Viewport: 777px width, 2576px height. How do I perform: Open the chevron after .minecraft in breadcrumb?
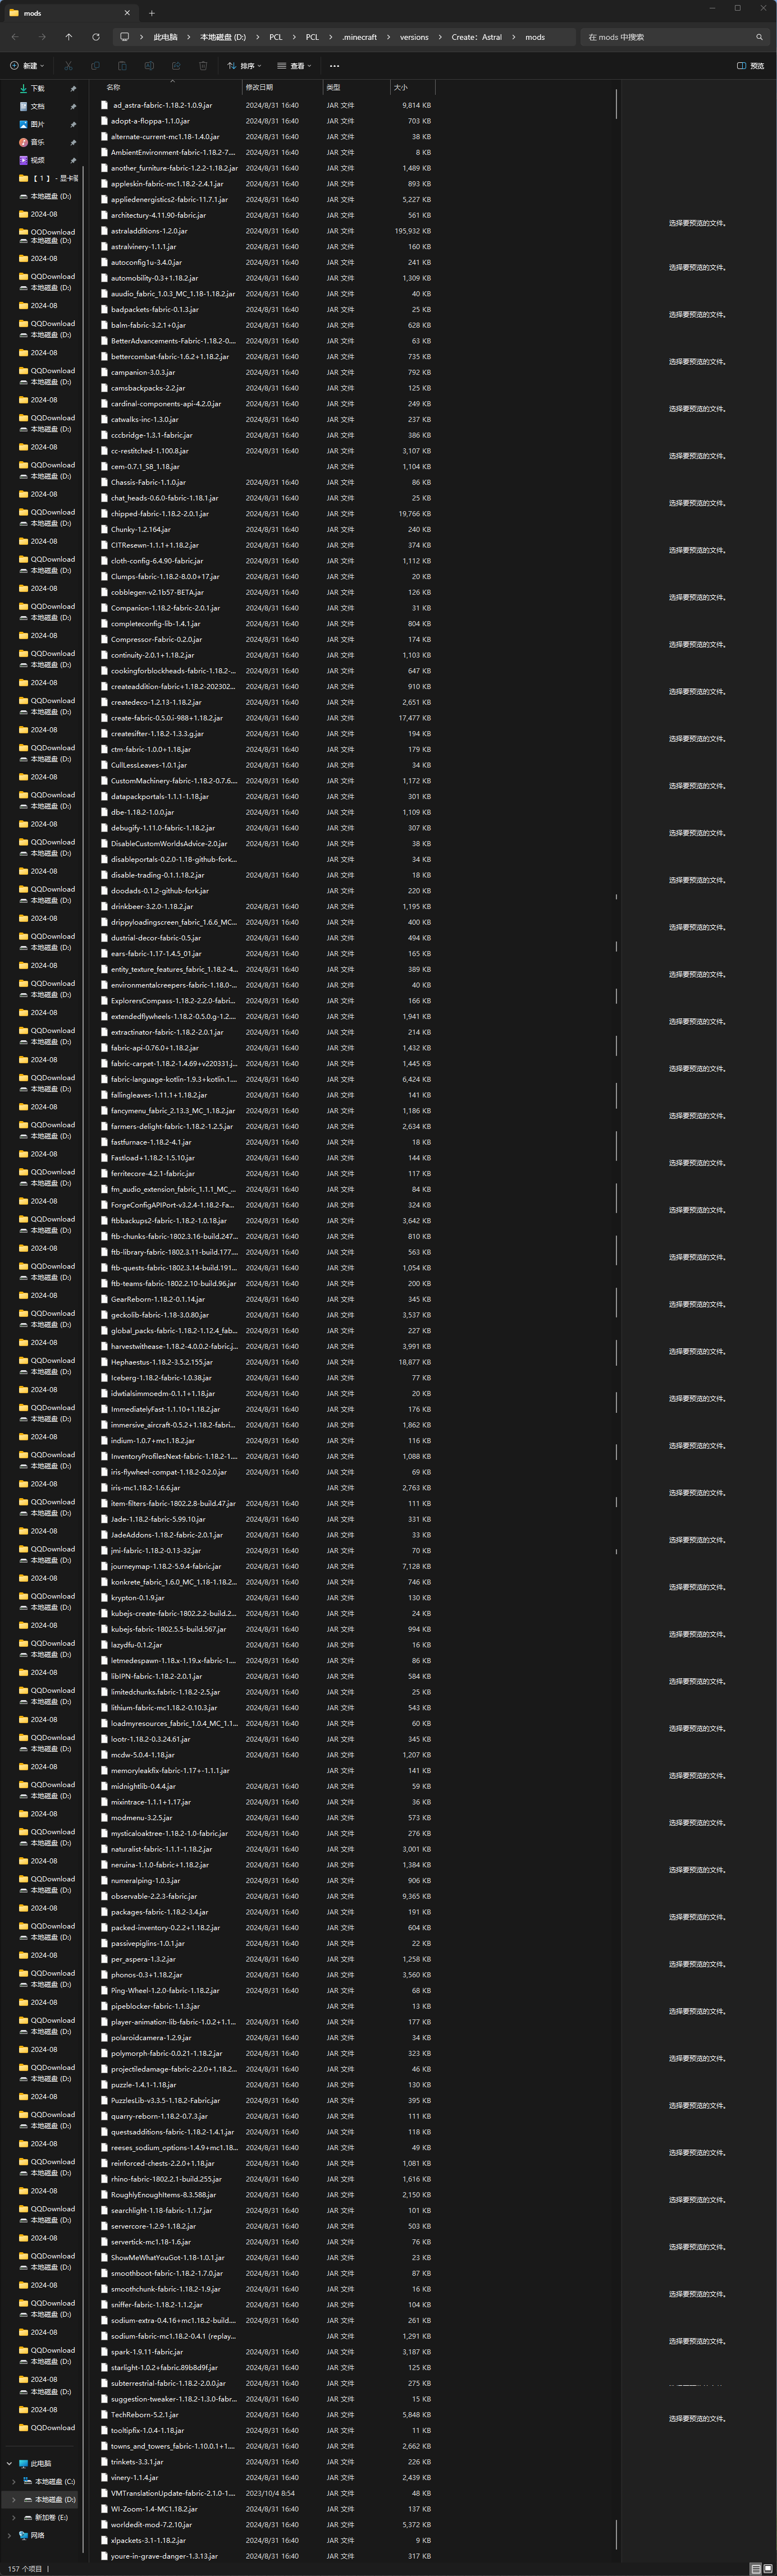click(x=388, y=37)
